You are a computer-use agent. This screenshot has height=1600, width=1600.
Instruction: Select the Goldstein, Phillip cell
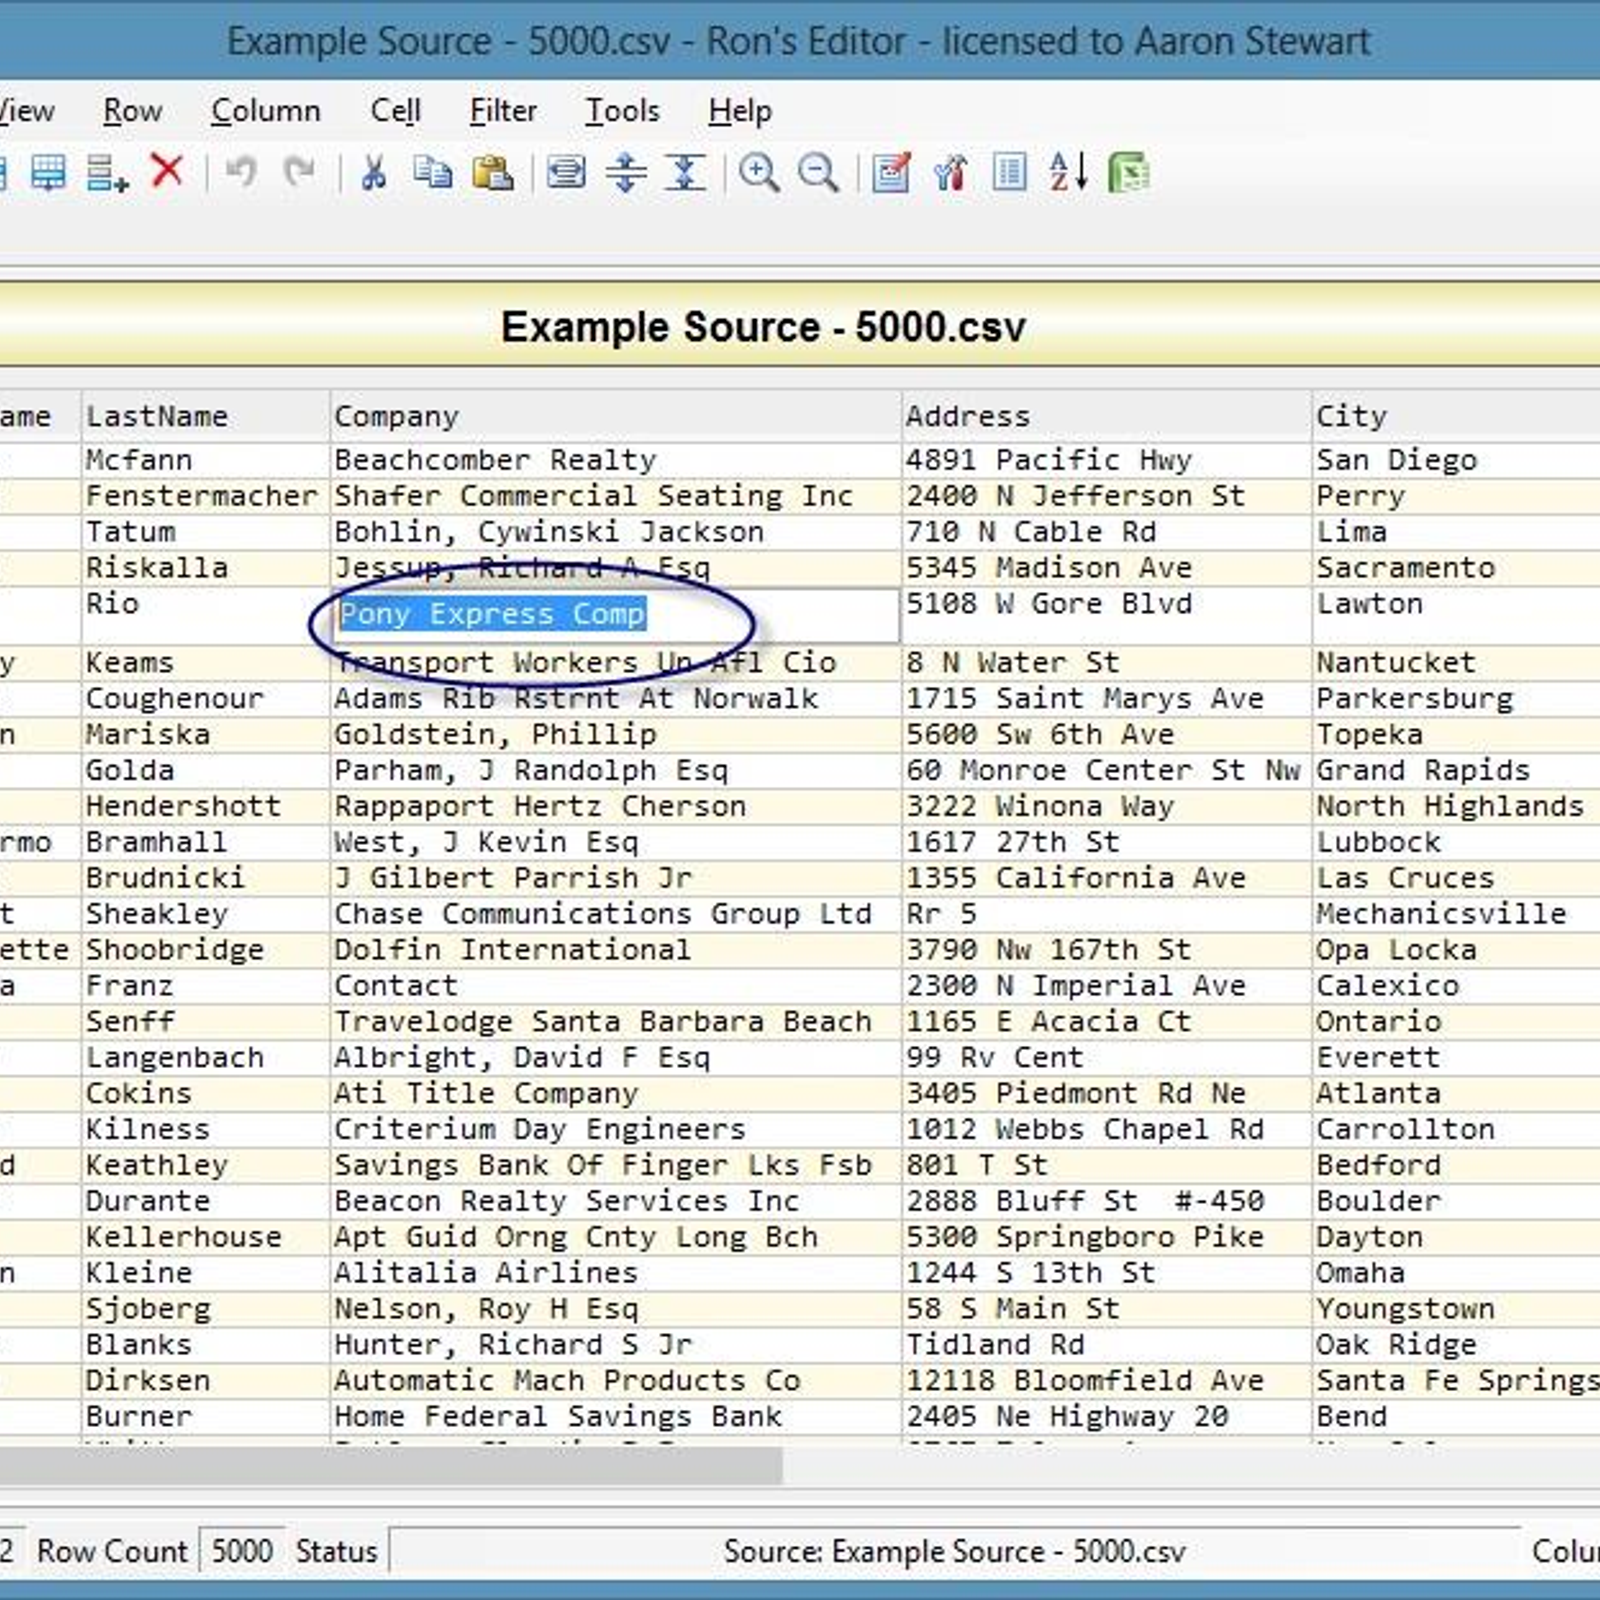pos(615,735)
